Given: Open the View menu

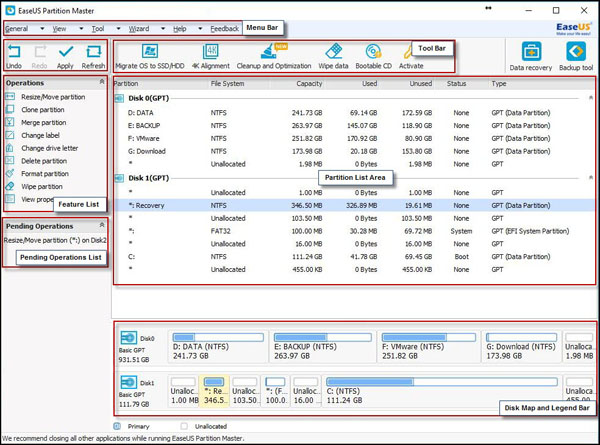Looking at the screenshot, I should point(59,29).
